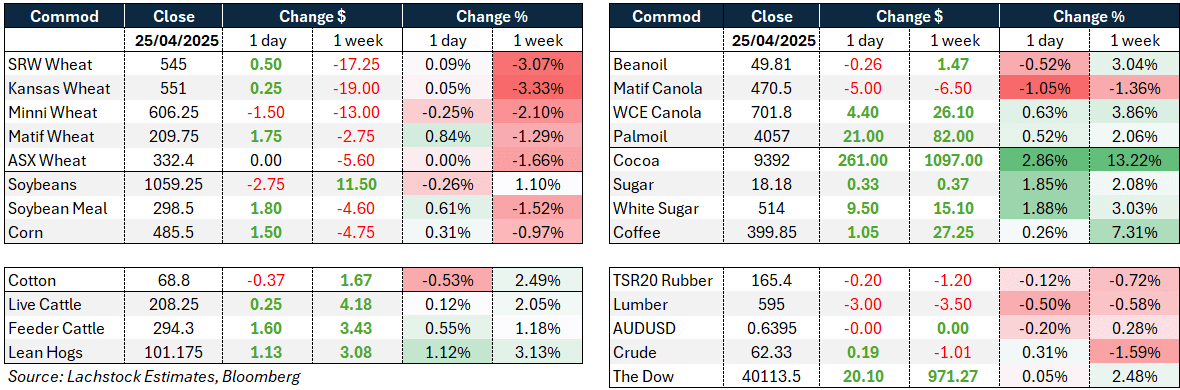Viewport: 1180px width, 390px height.
Task: Select the Cocoa 1 week 13.22% cell
Action: (1133, 160)
